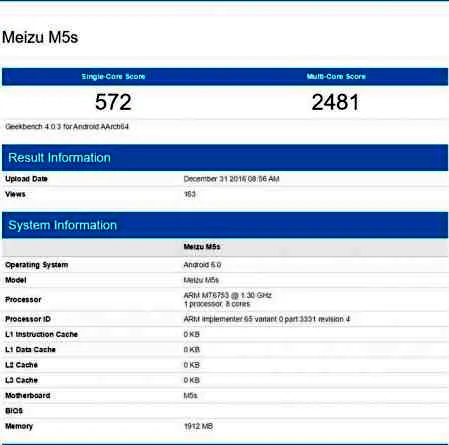Click the System Information section header

point(62,225)
